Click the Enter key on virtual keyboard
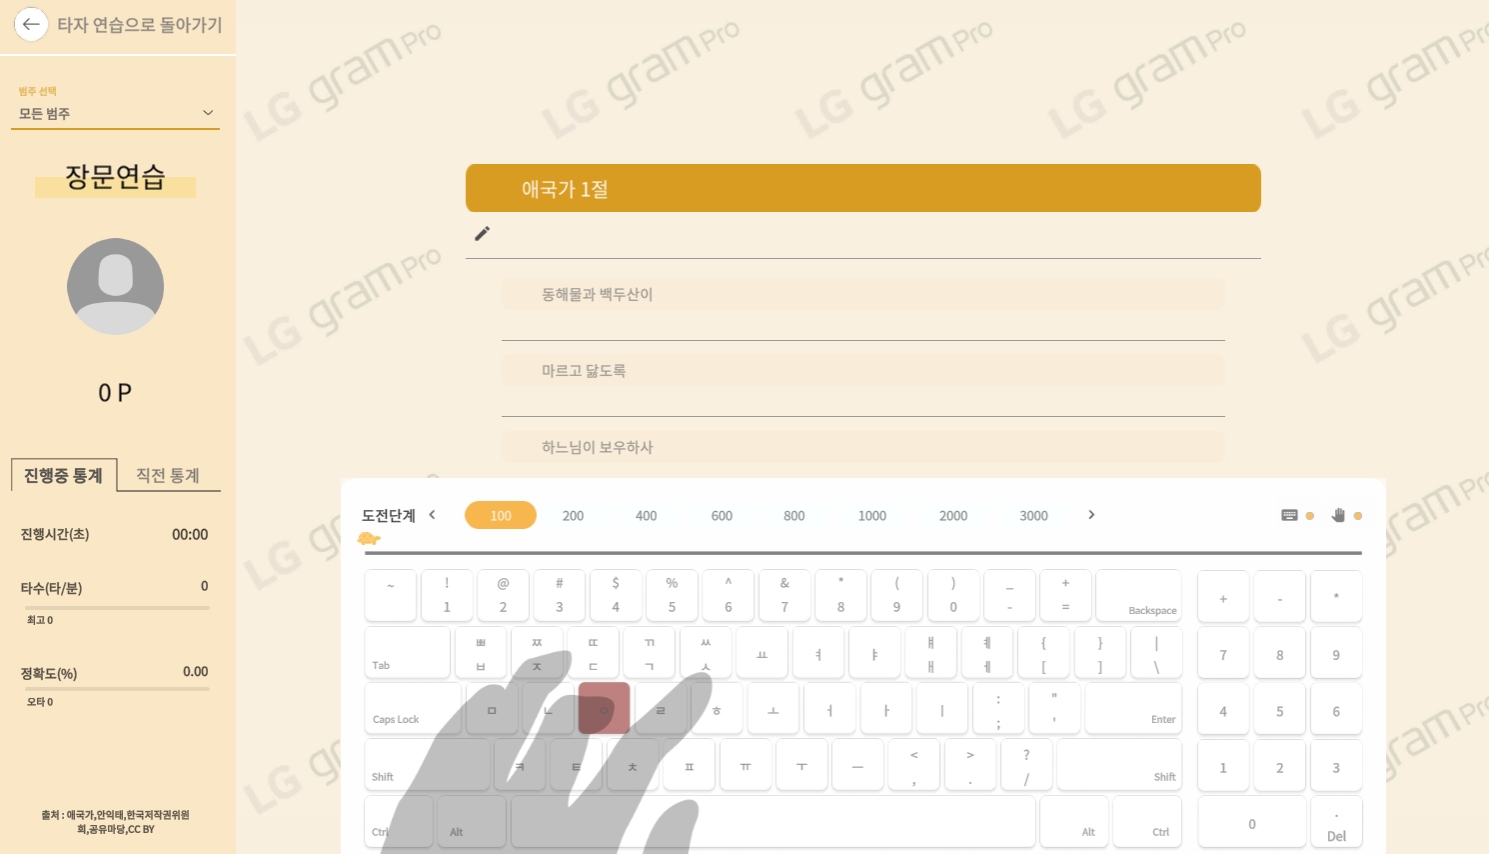This screenshot has width=1489, height=854. click(1133, 708)
